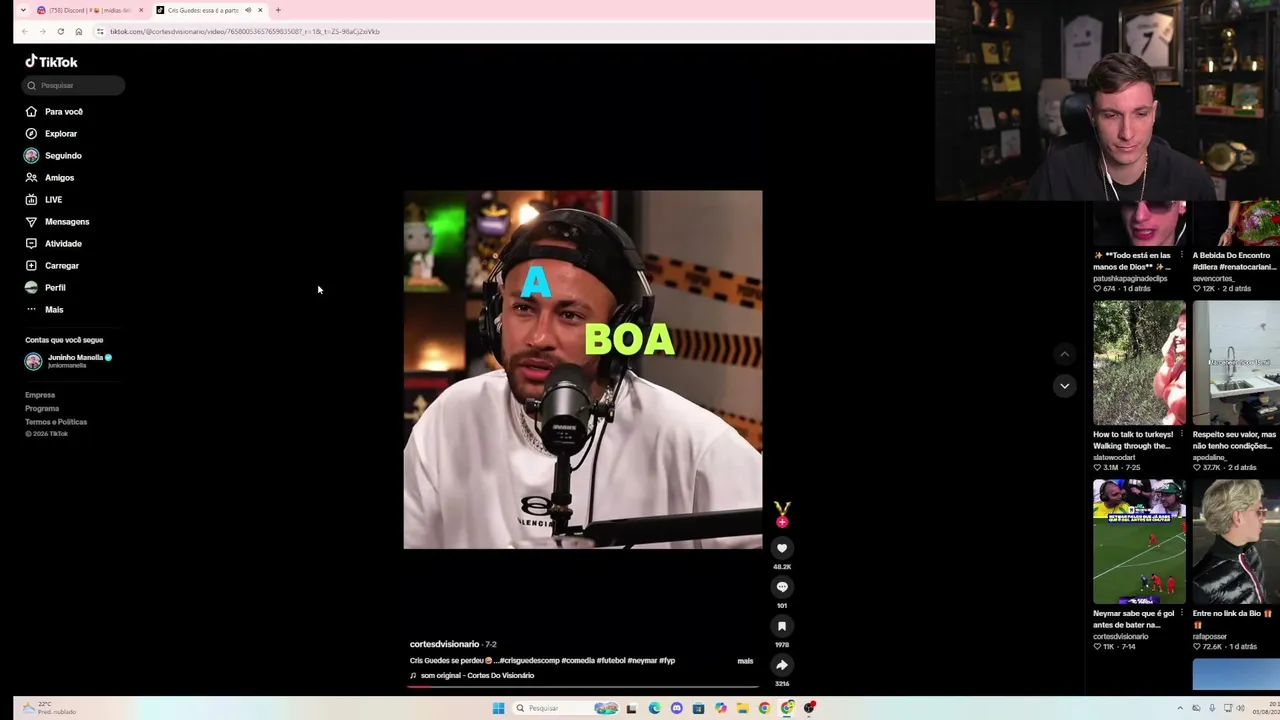Open the Programa footer link
The image size is (1280, 720).
coord(42,409)
